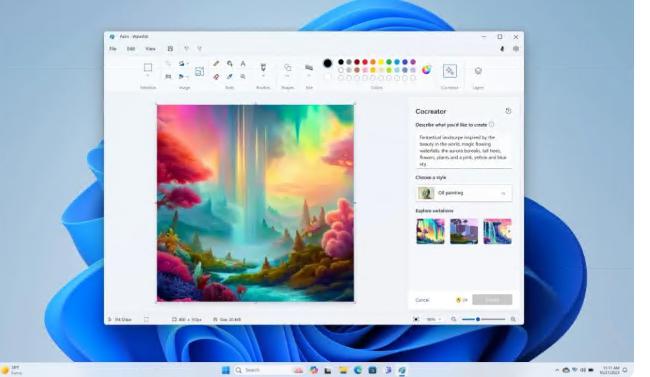650x377 pixels.
Task: Open the Shapes gallery icon
Action: click(287, 67)
